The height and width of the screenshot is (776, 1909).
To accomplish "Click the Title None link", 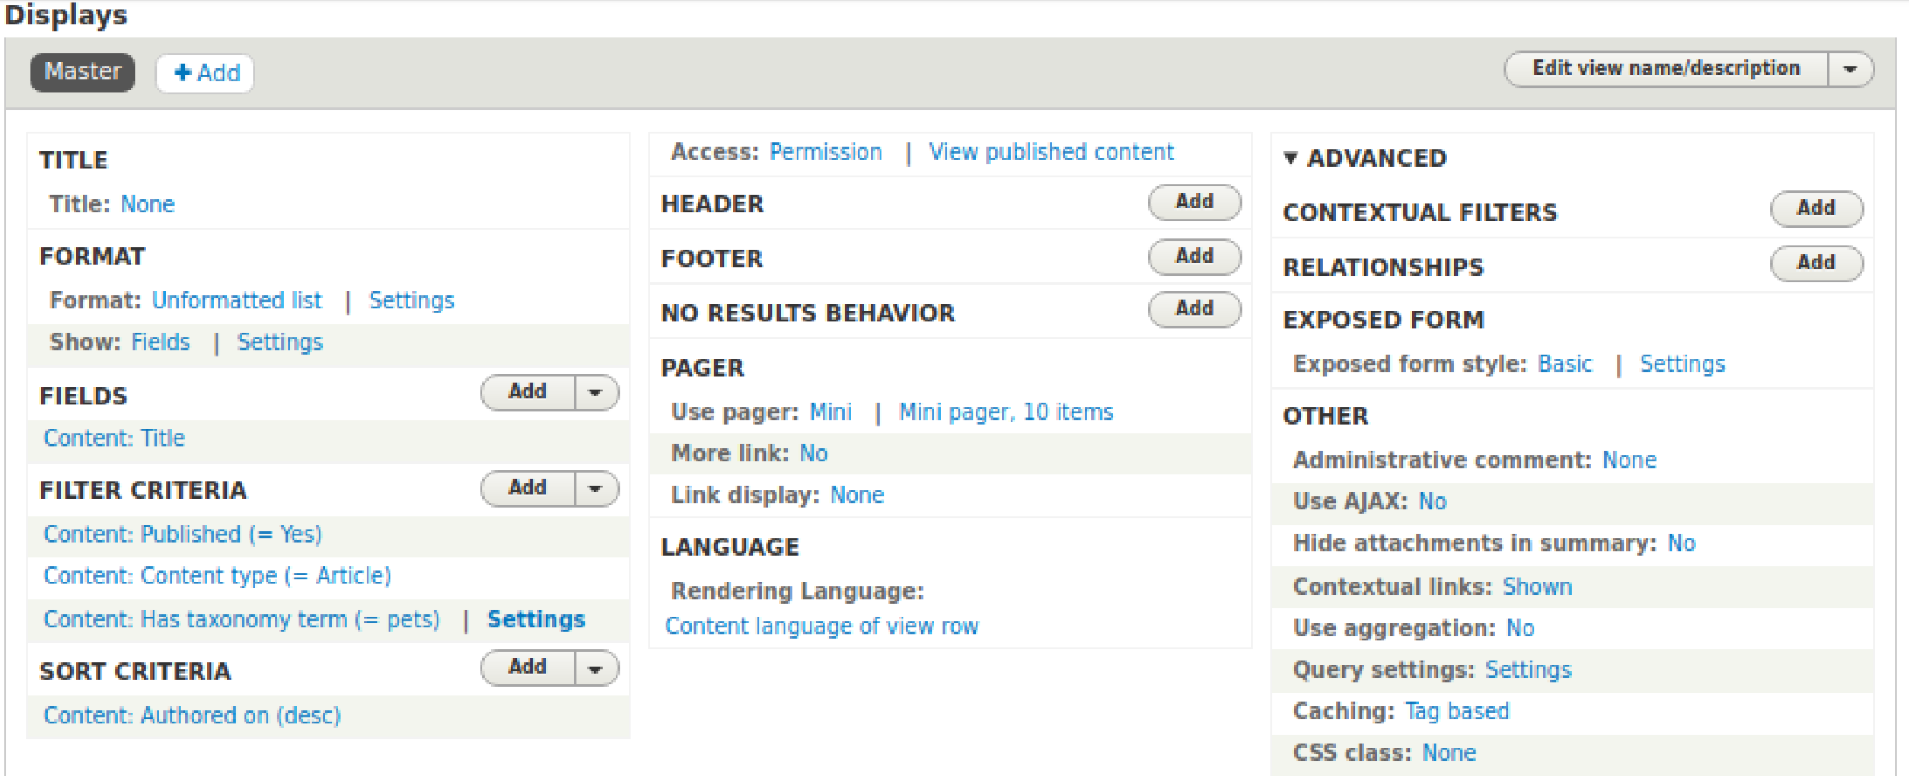I will 148,204.
